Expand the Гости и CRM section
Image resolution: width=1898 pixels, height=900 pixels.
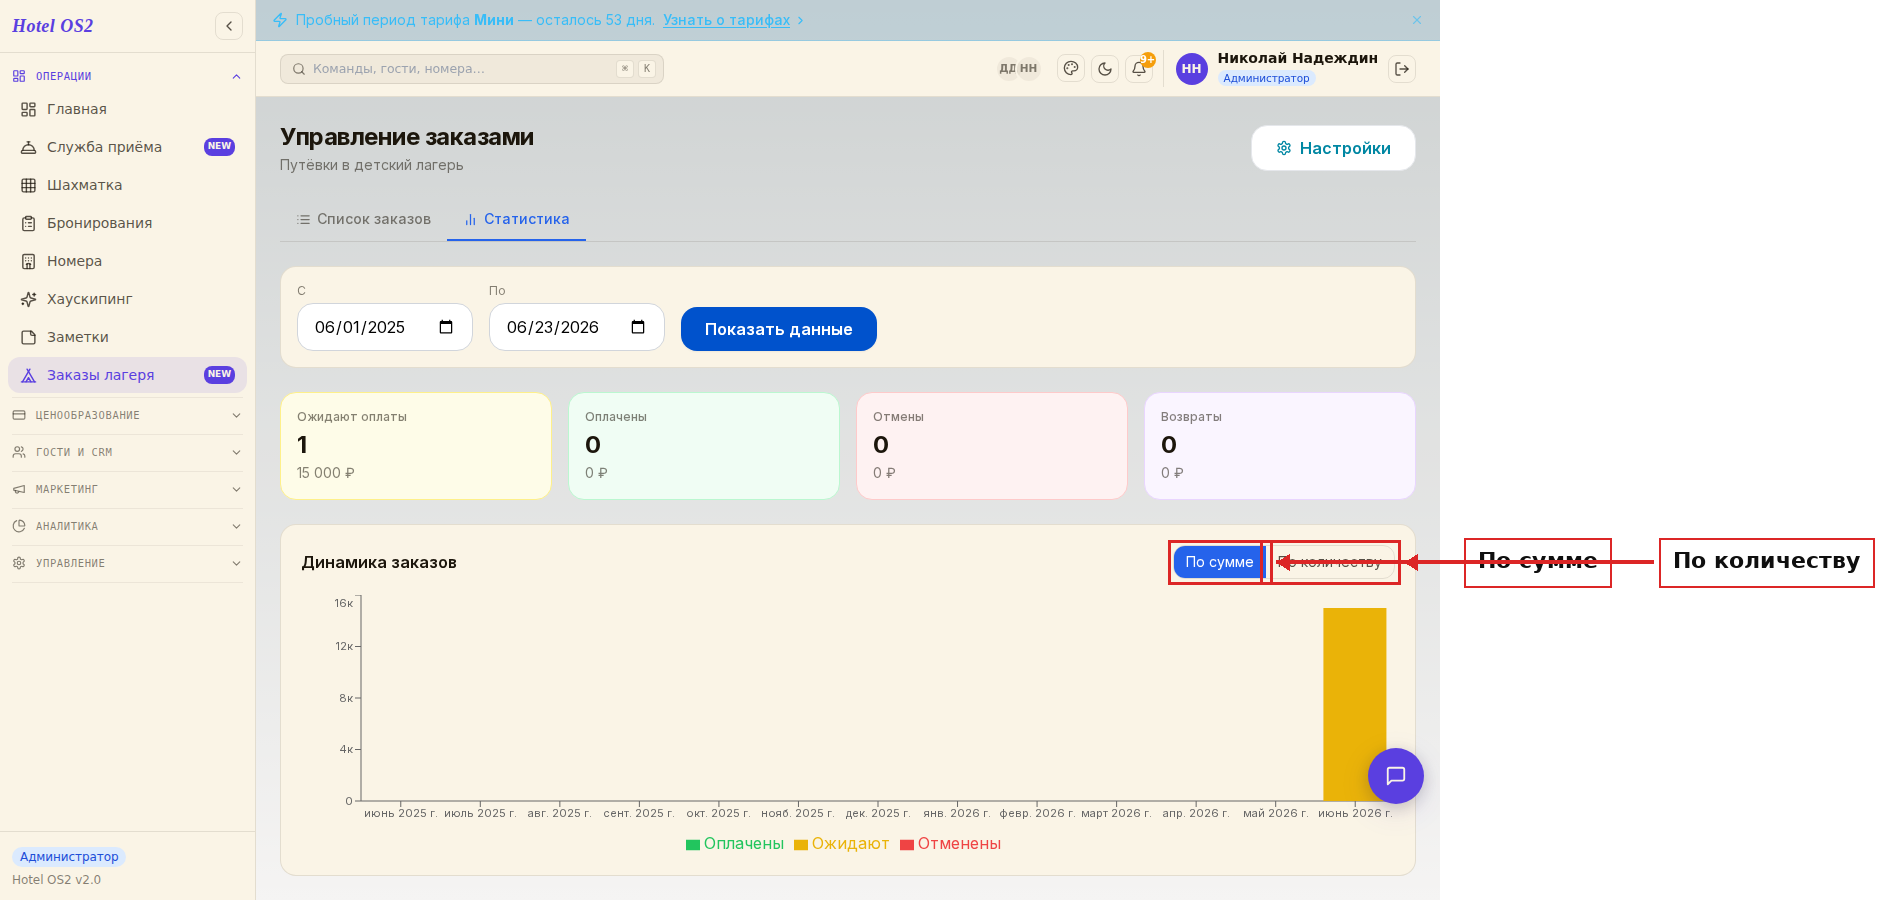pyautogui.click(x=126, y=452)
